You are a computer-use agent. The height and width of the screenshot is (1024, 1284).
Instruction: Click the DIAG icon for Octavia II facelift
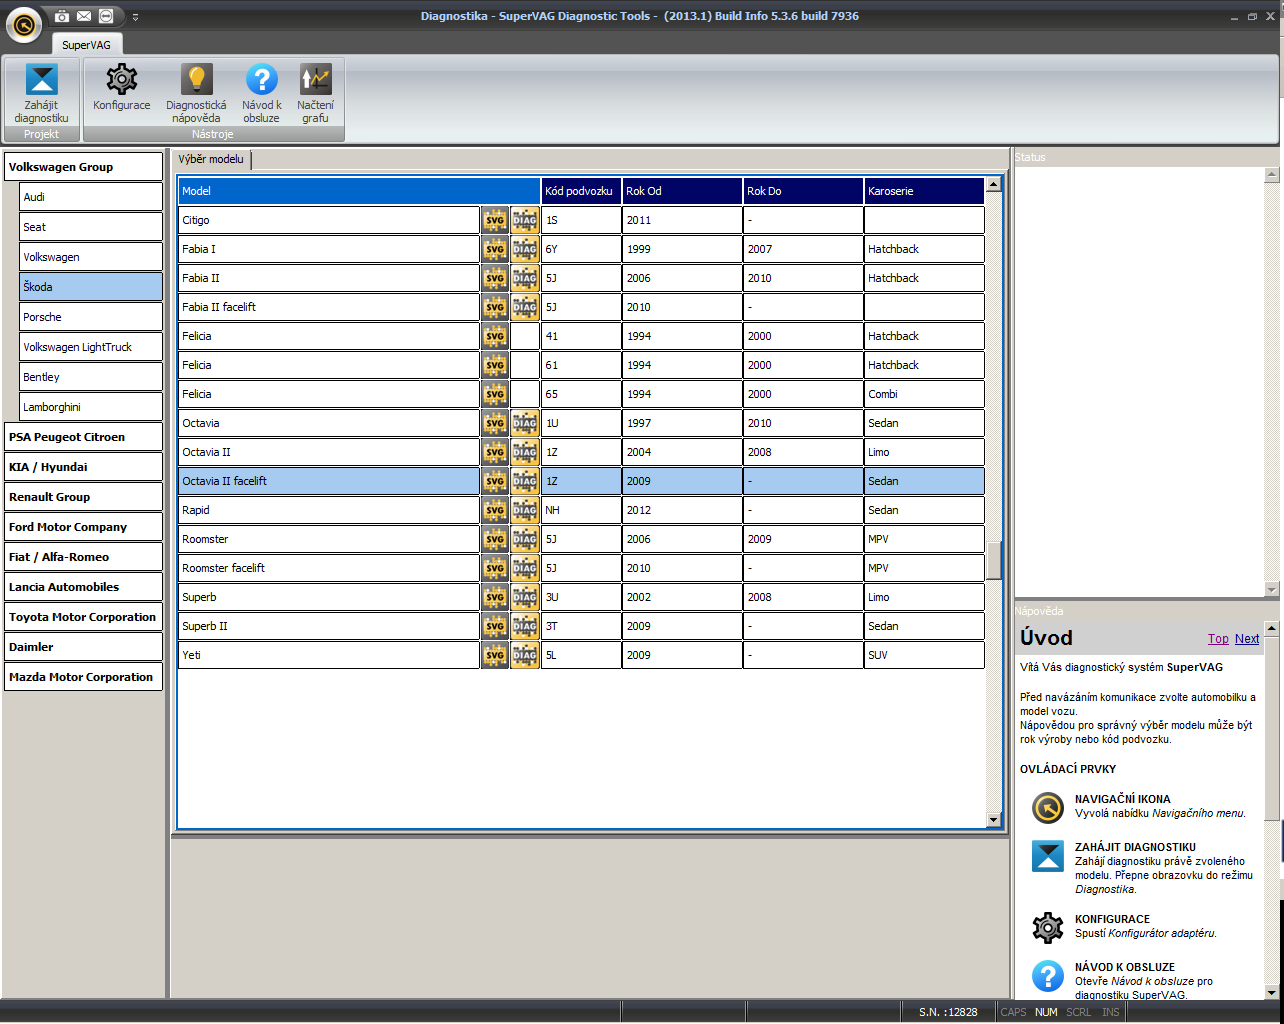click(x=525, y=481)
